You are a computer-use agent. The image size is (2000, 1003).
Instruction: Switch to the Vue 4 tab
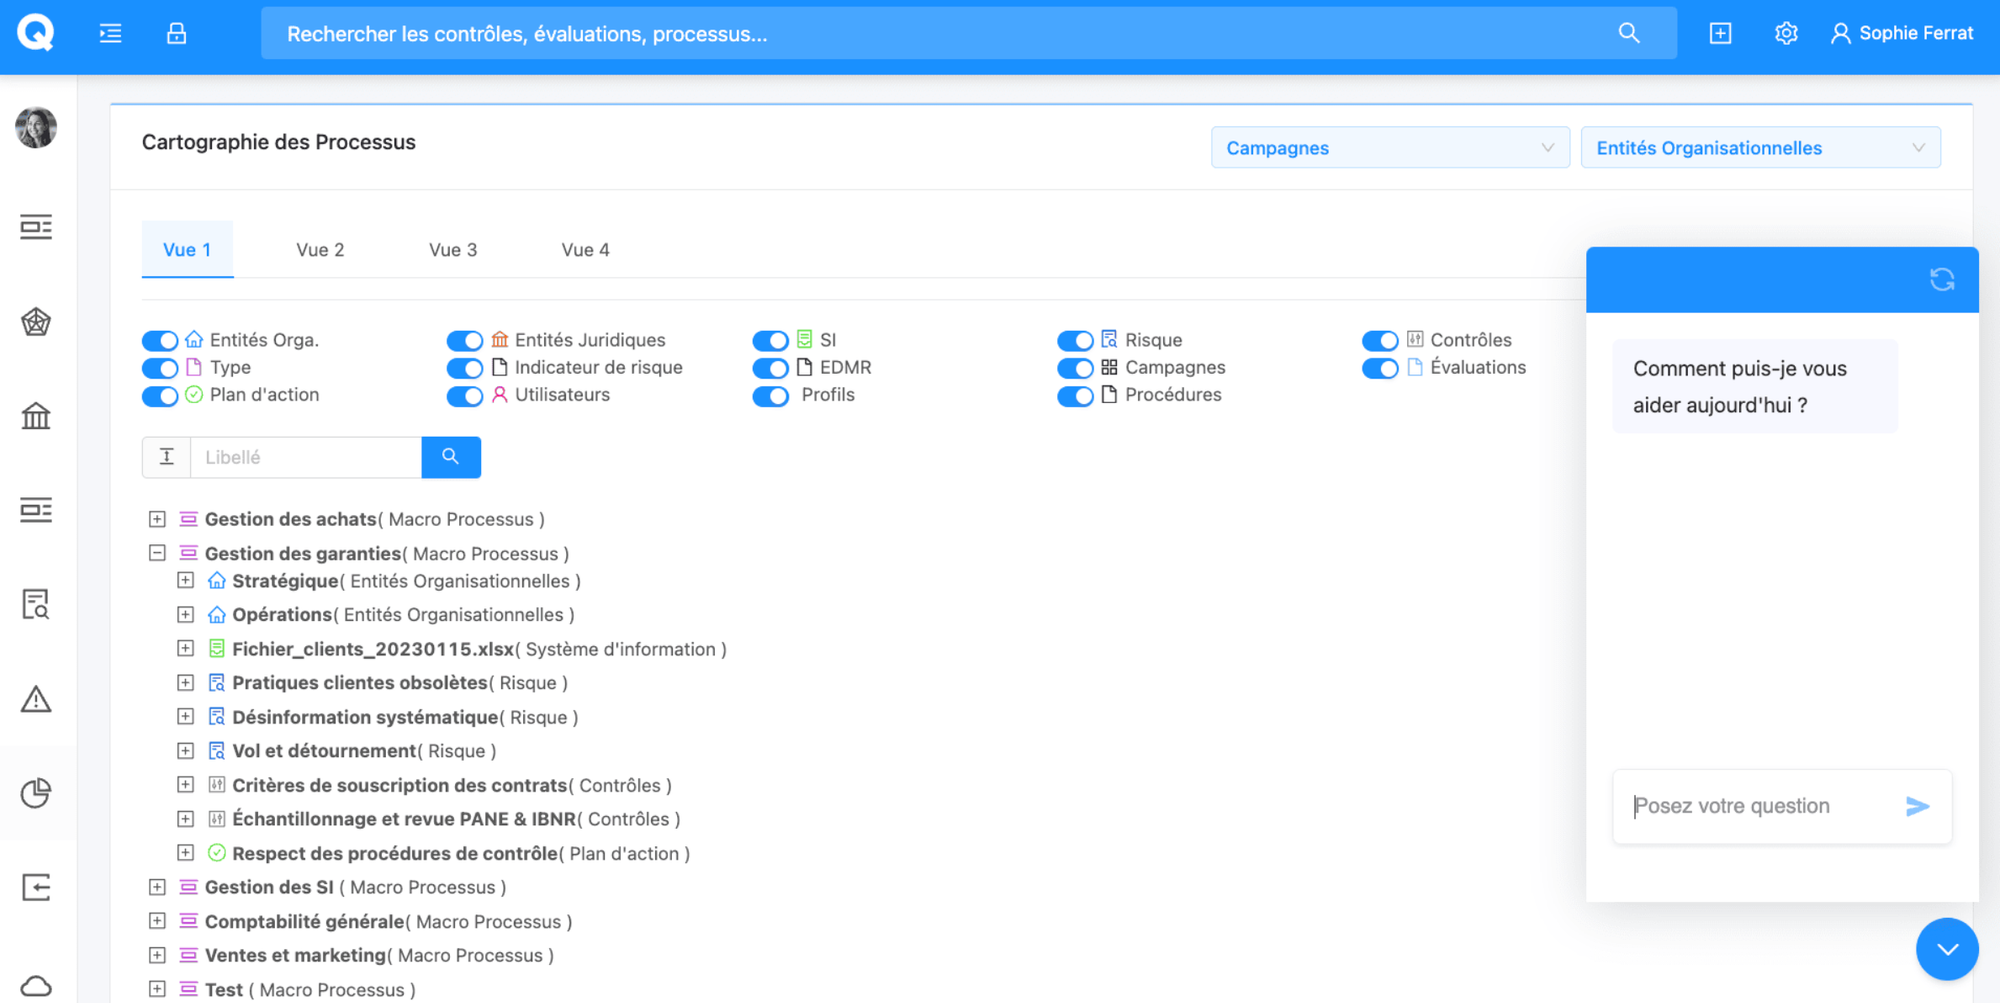point(585,250)
